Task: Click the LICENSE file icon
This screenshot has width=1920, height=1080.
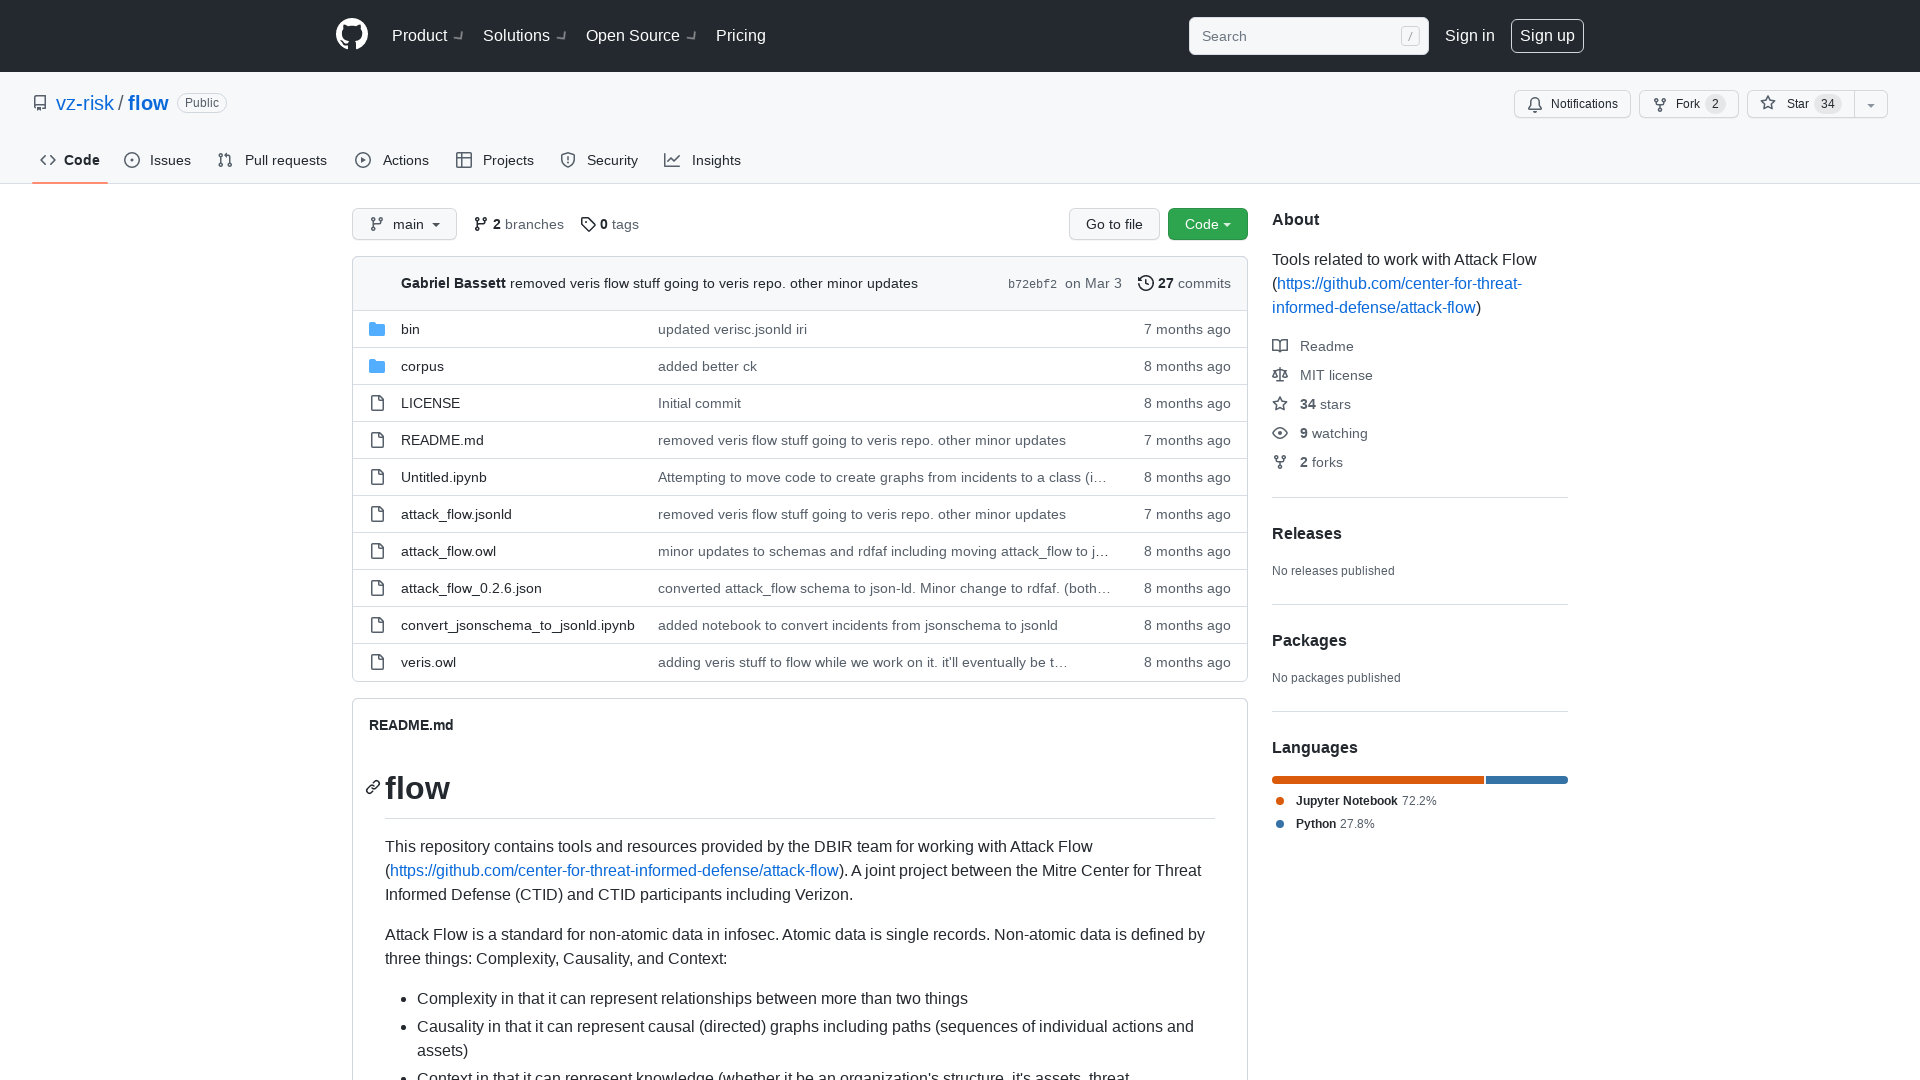Action: point(377,403)
